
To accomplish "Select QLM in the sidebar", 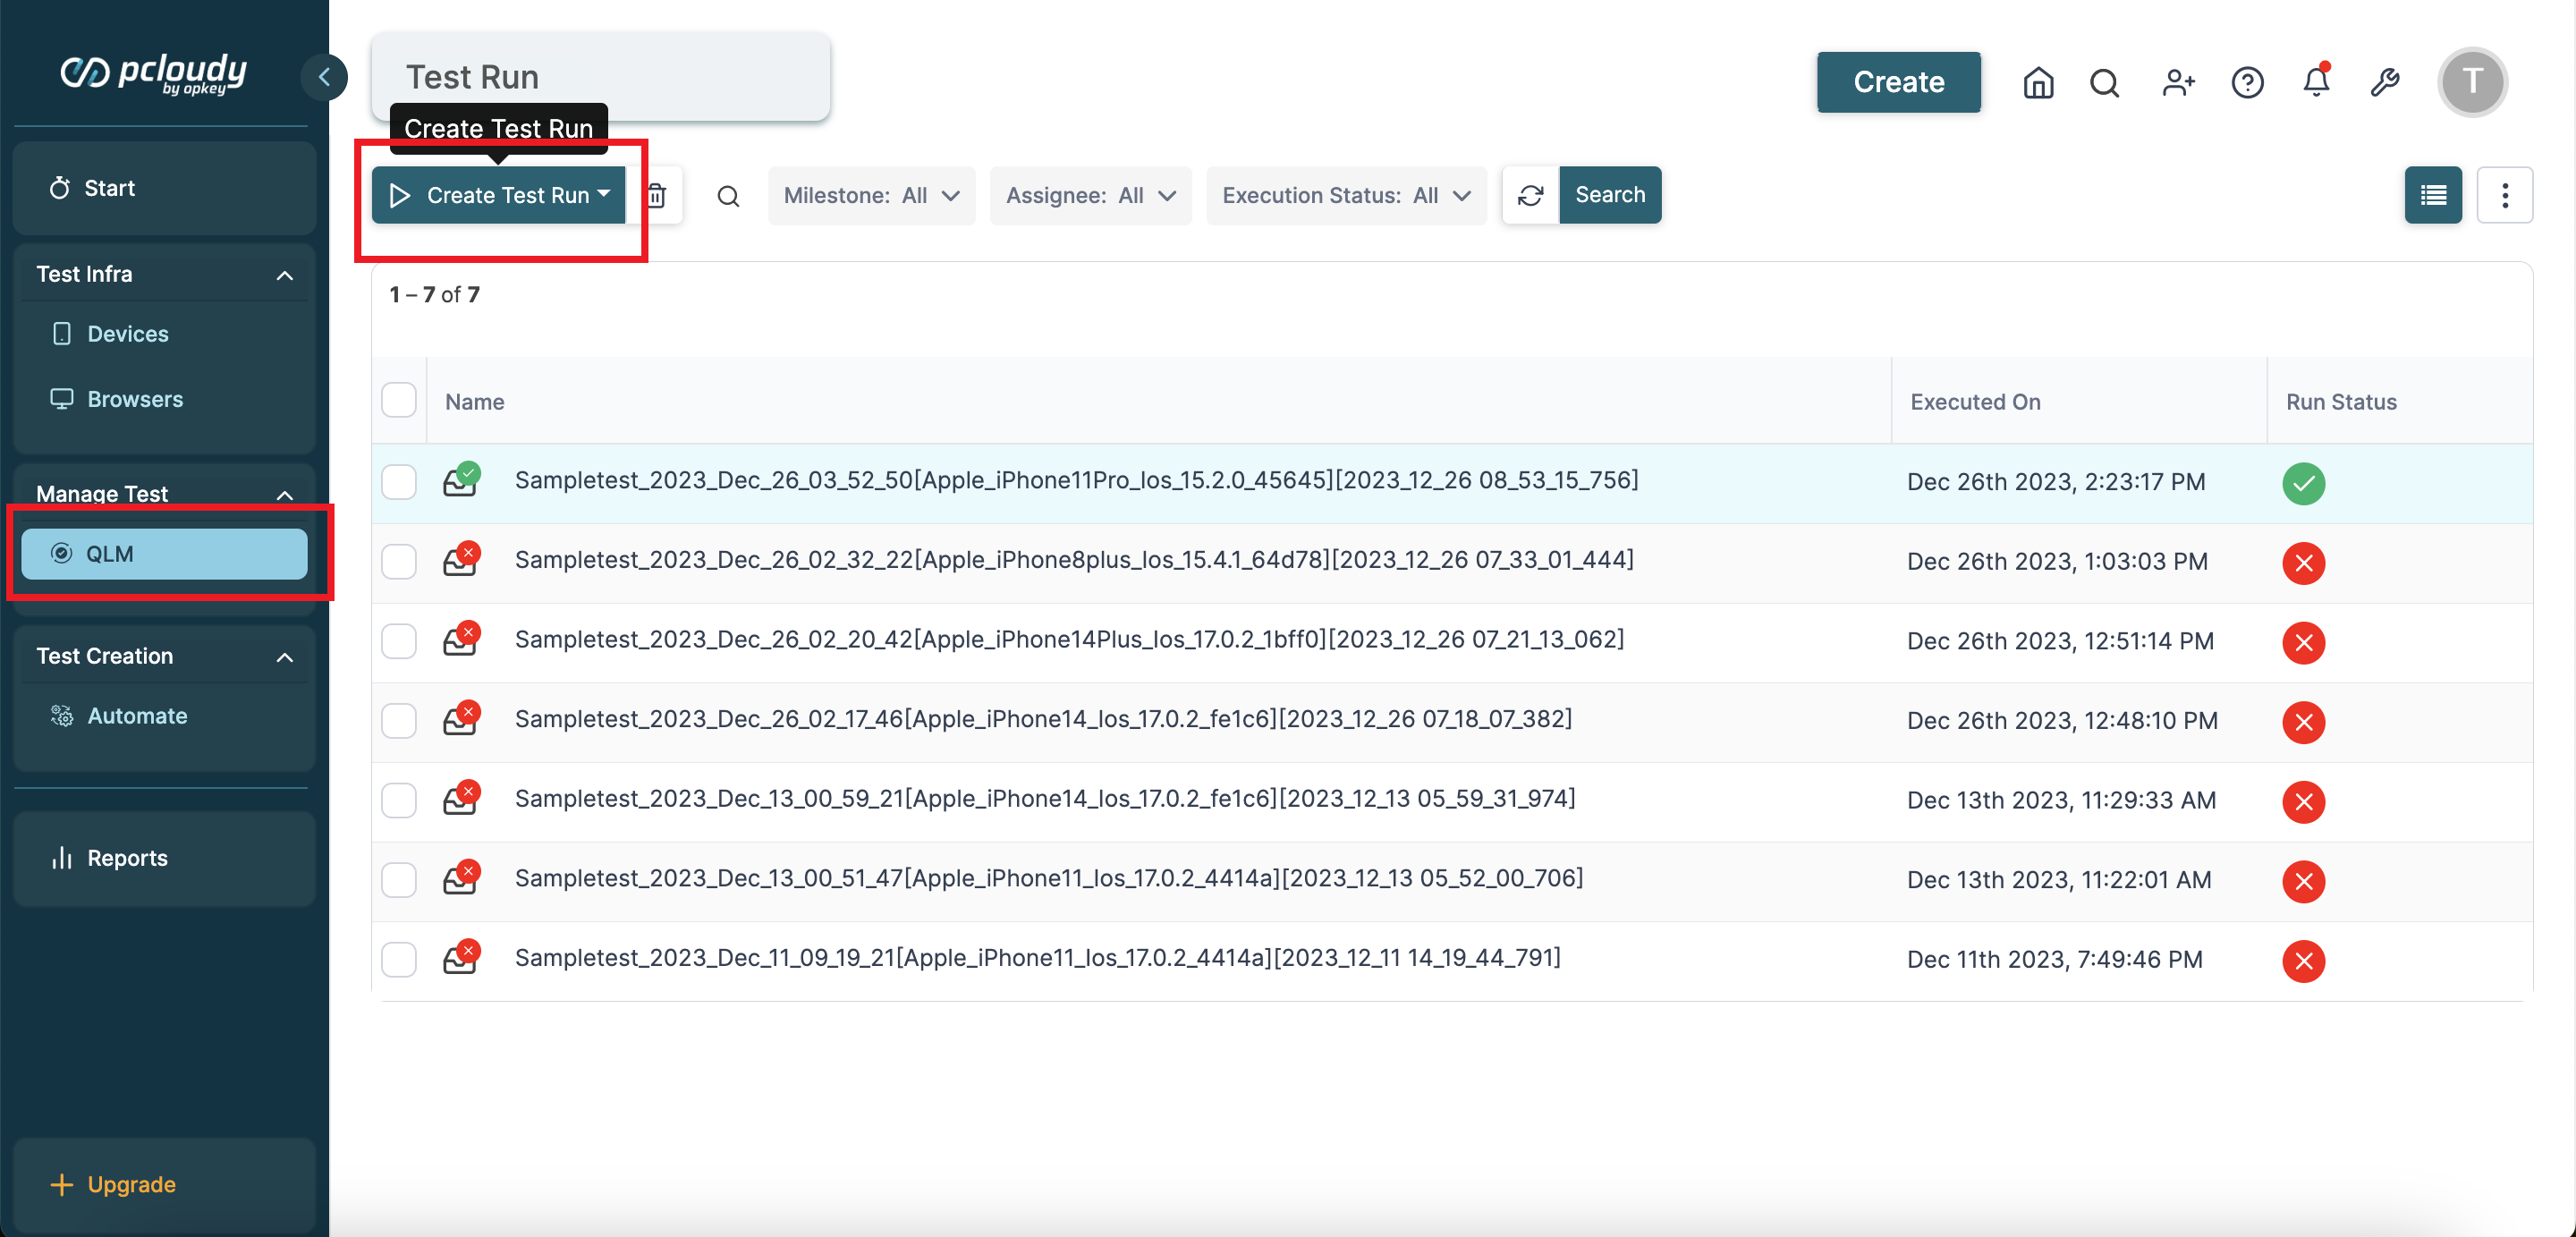I will (x=164, y=554).
